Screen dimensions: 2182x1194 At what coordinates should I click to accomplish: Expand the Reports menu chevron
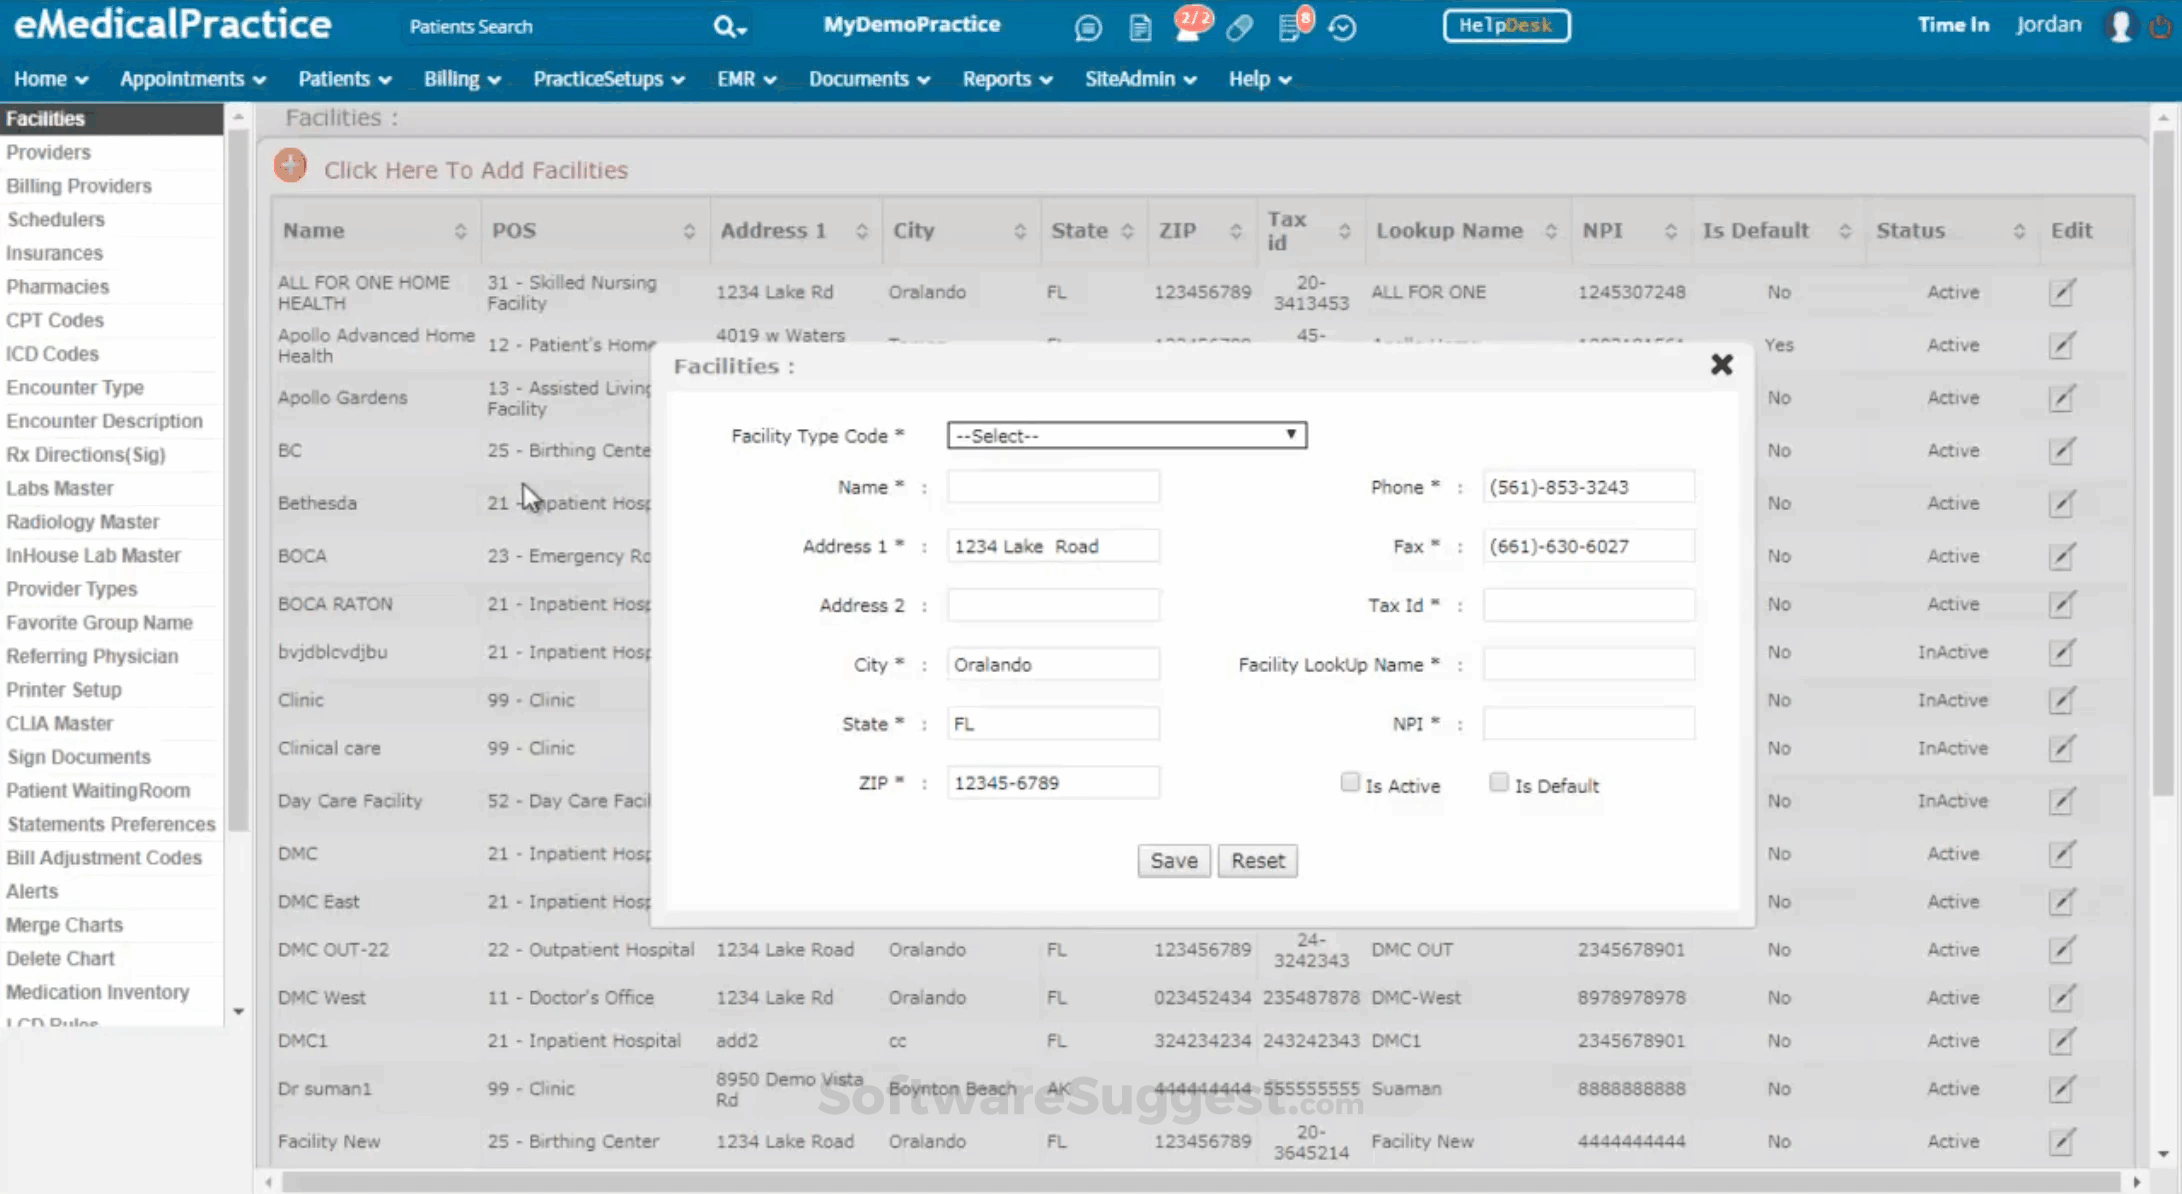(1047, 79)
